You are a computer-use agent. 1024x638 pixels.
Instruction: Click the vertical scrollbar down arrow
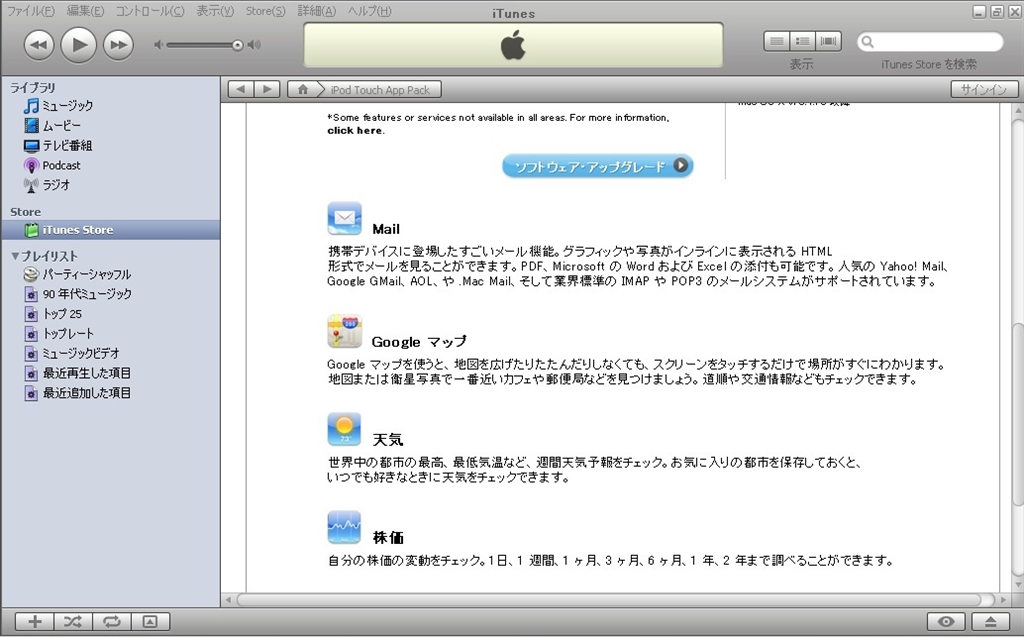(x=1018, y=584)
